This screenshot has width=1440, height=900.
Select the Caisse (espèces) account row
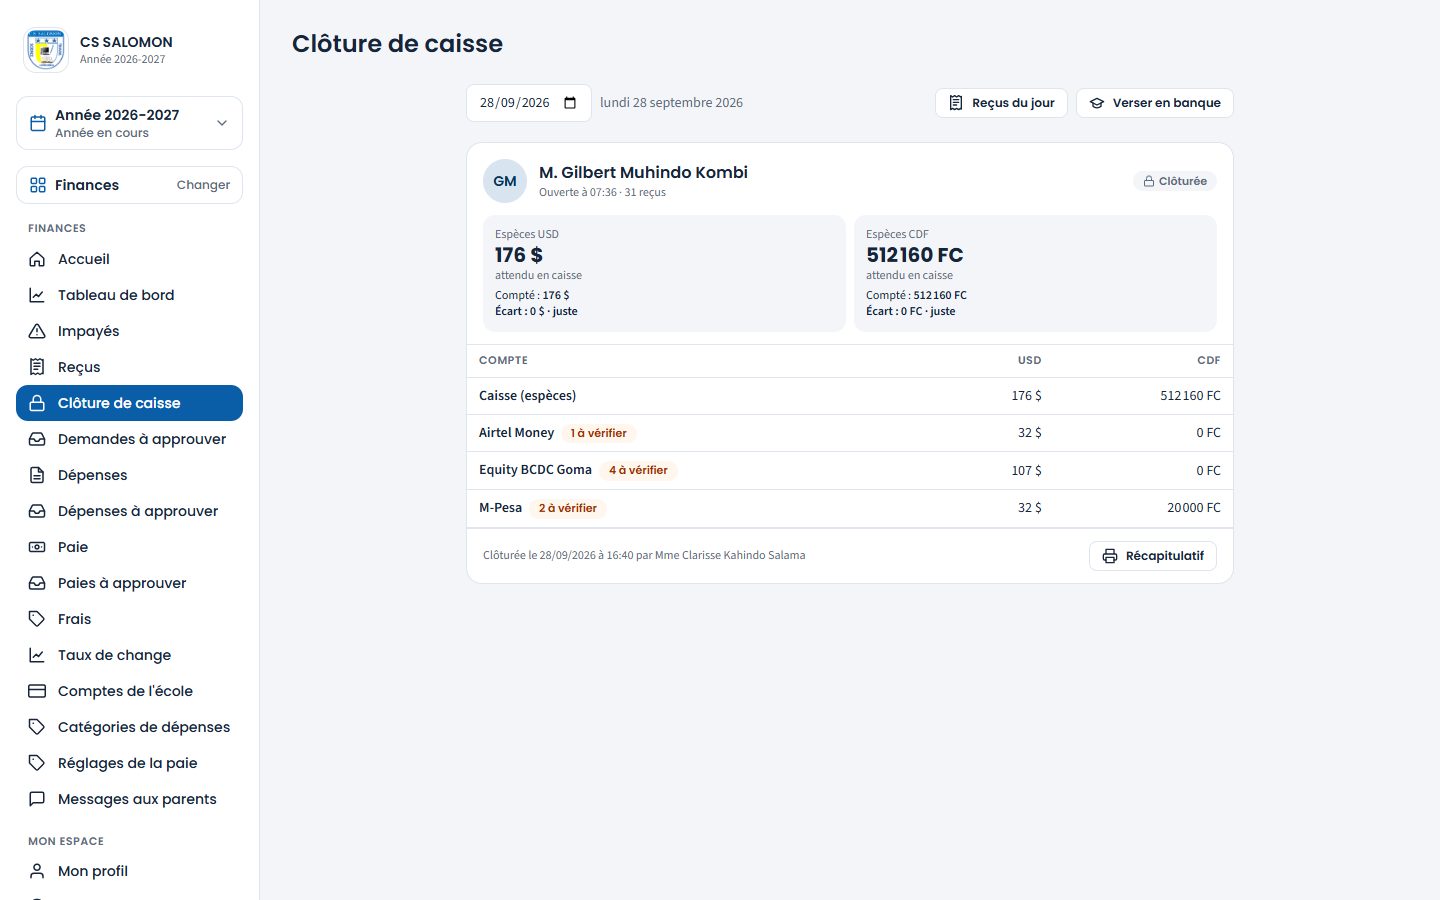coord(850,396)
